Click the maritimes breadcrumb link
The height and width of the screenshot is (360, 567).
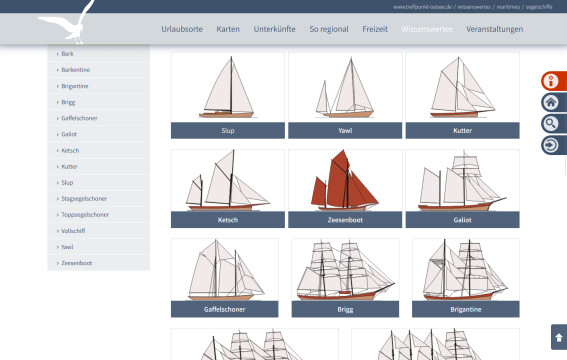508,7
